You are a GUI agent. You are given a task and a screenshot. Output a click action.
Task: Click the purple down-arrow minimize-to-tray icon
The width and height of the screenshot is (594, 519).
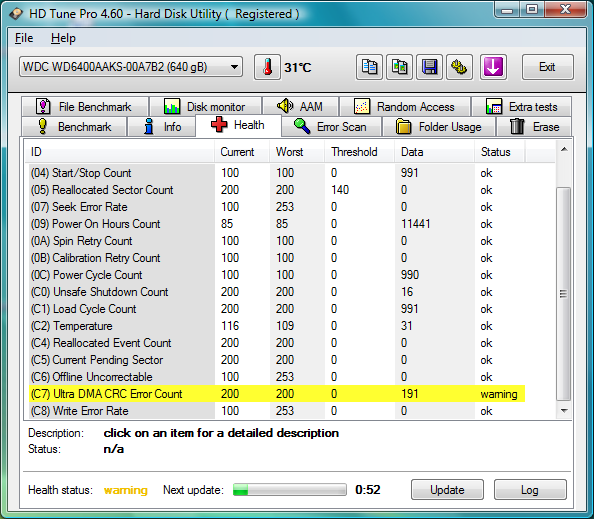[493, 67]
